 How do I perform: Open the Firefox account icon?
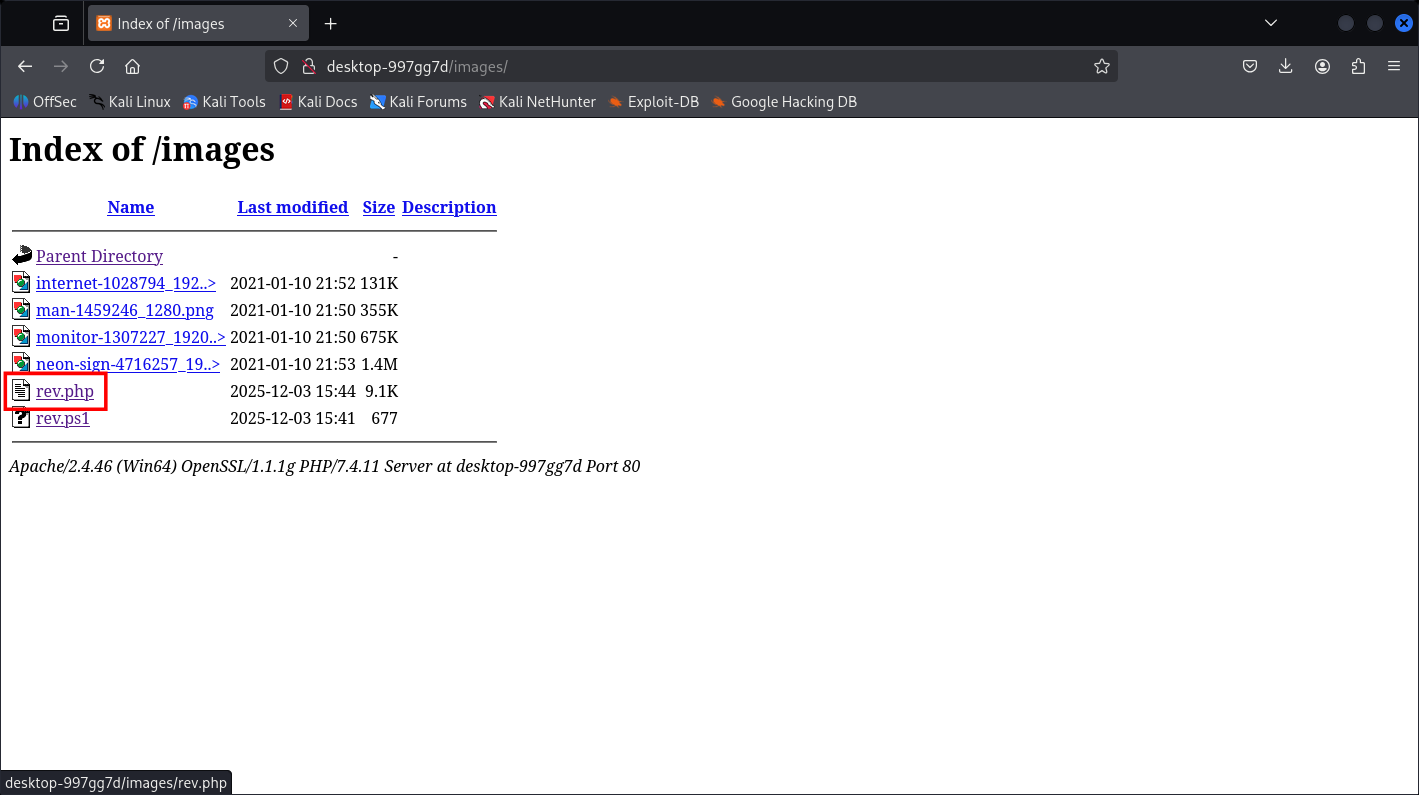click(x=1322, y=67)
